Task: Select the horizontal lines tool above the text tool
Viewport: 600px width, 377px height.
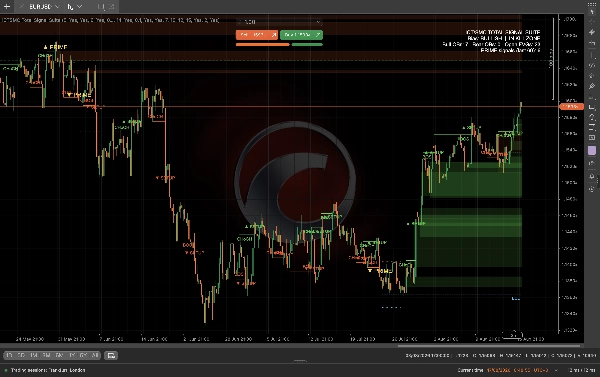Action: click(592, 127)
